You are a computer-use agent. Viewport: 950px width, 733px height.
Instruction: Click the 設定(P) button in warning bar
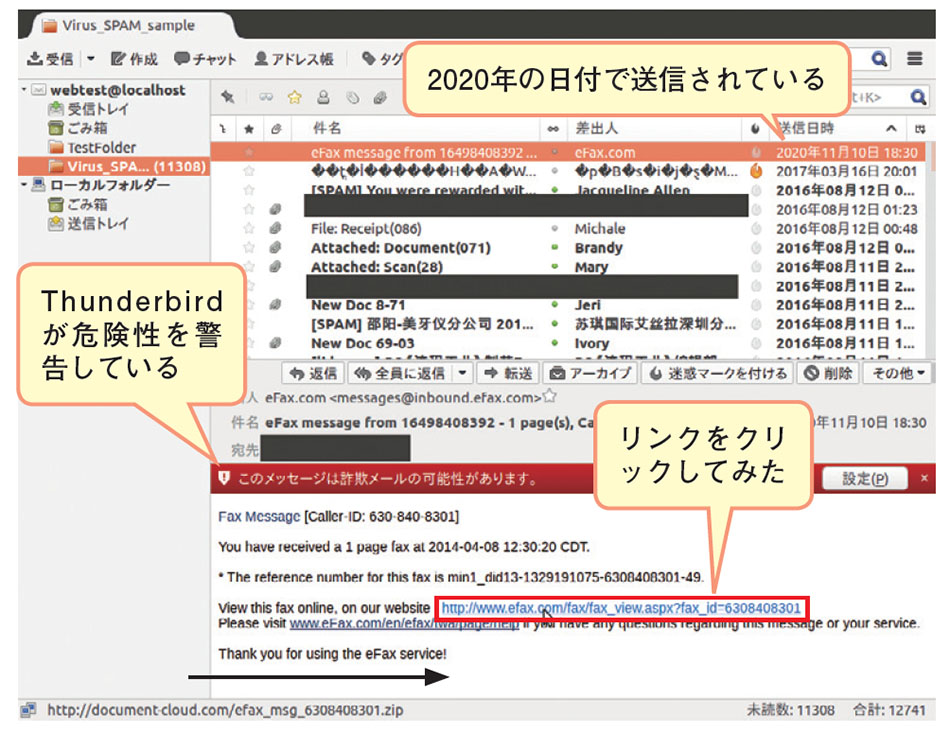click(865, 479)
